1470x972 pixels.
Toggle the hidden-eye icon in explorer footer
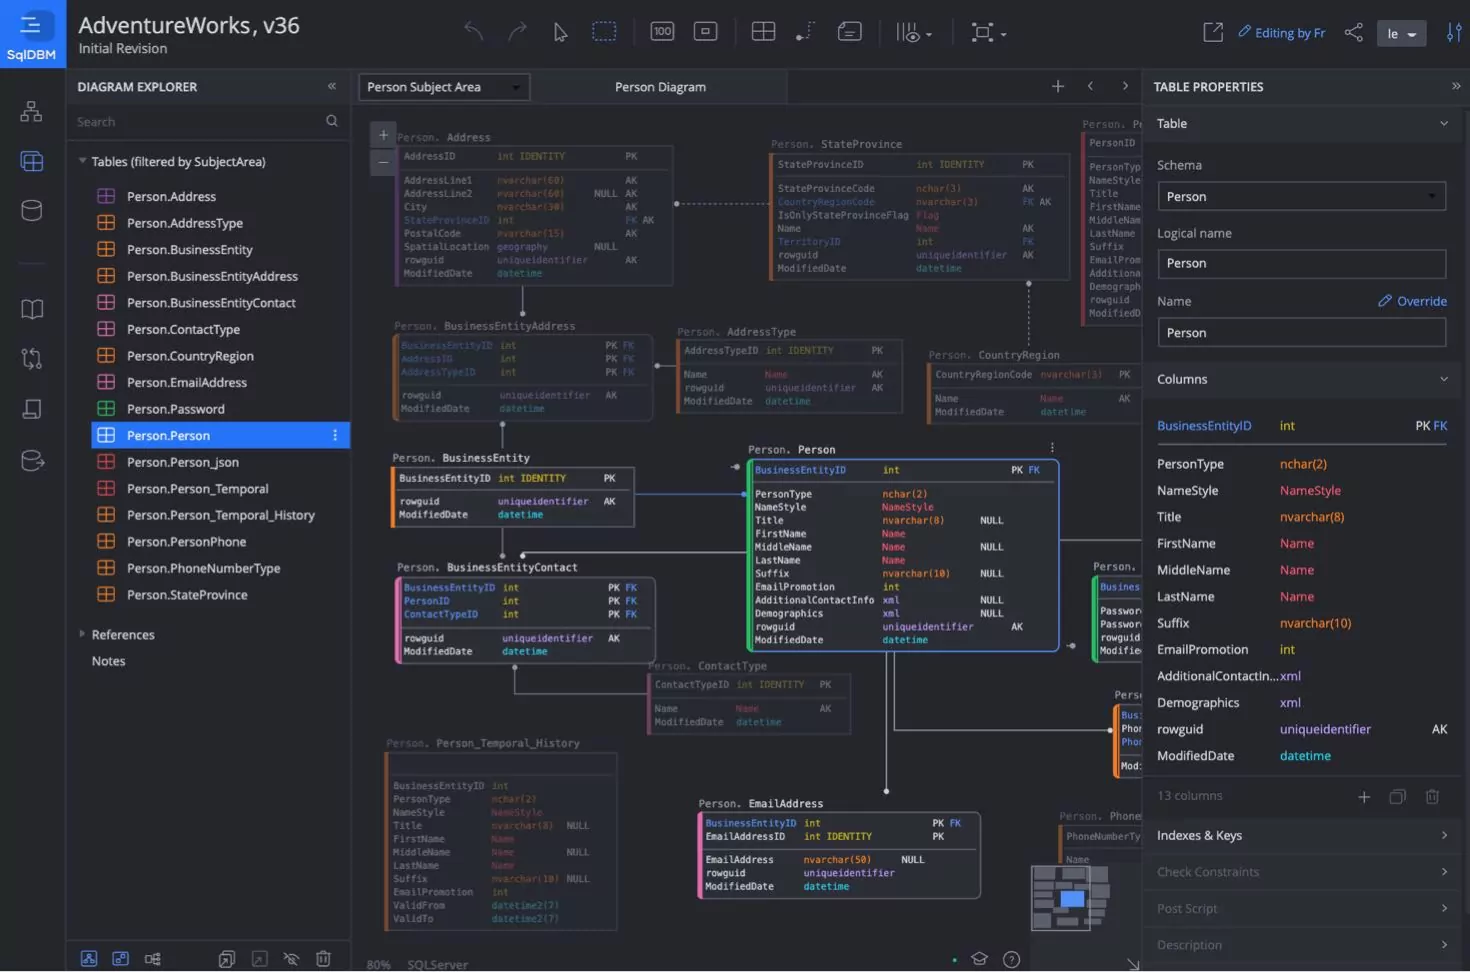coord(291,959)
